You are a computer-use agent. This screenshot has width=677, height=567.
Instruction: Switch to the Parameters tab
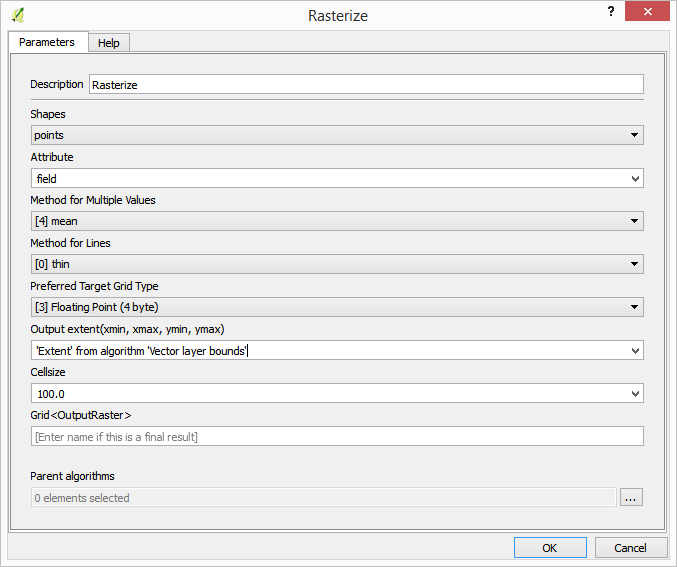point(47,42)
